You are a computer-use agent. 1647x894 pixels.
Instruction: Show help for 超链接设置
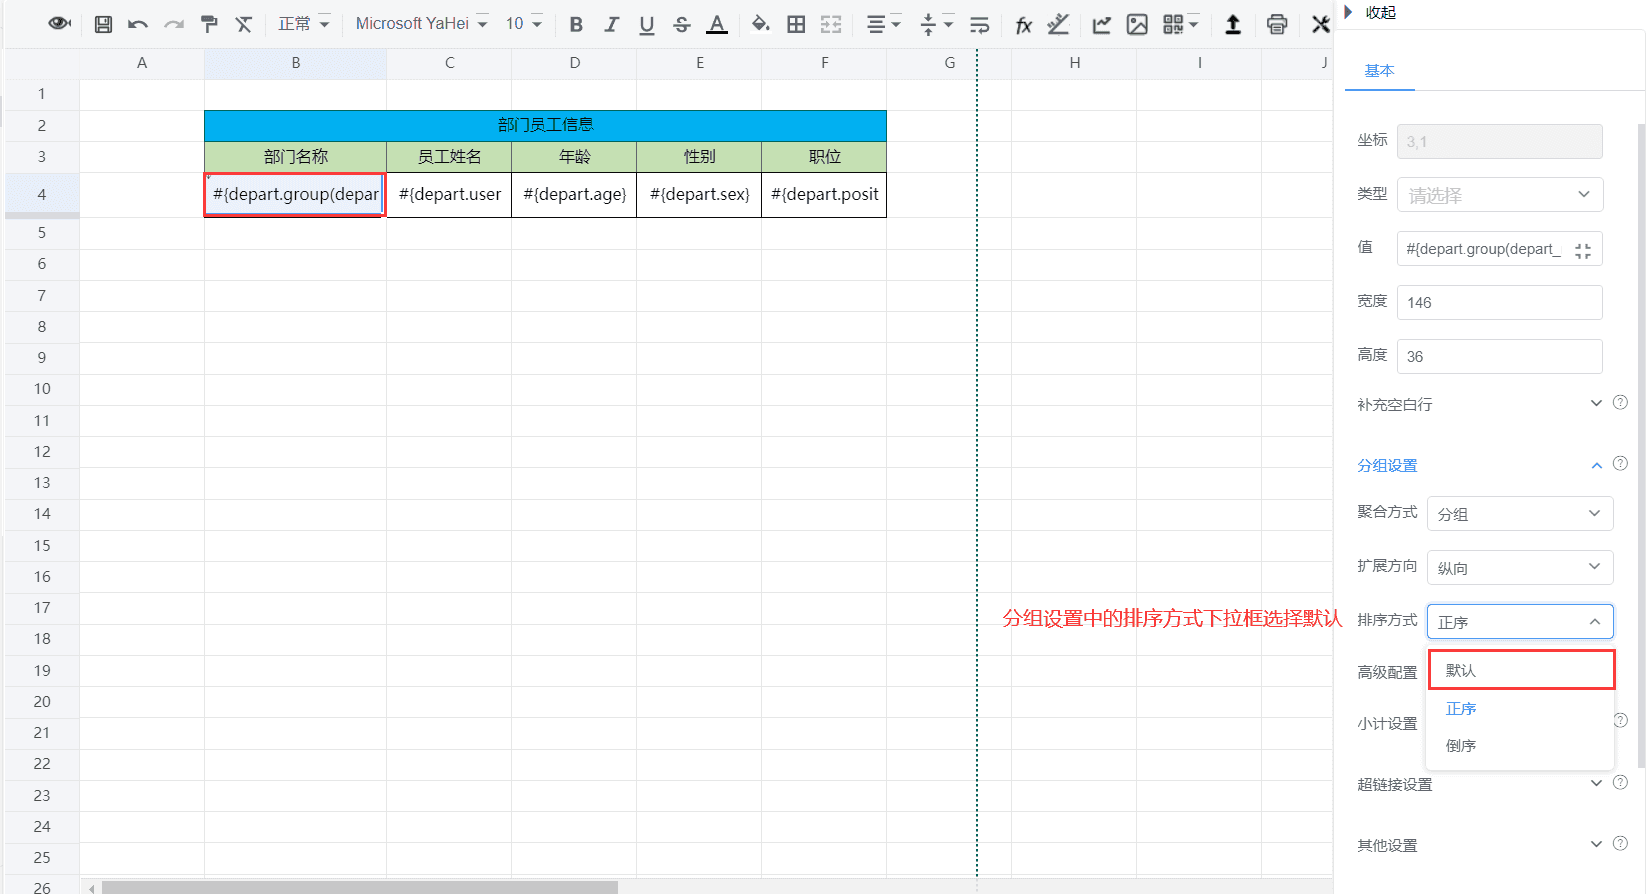(x=1621, y=782)
